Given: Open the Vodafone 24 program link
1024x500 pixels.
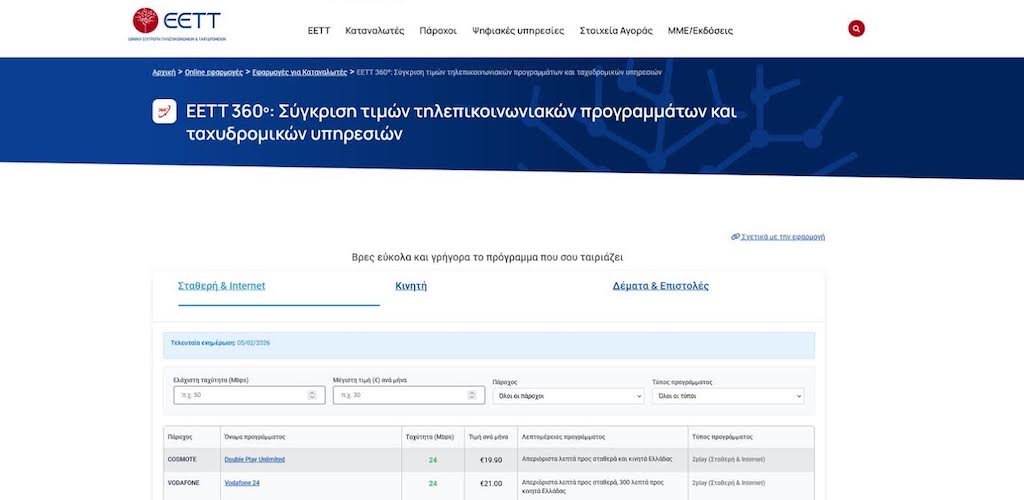Looking at the screenshot, I should pyautogui.click(x=242, y=483).
